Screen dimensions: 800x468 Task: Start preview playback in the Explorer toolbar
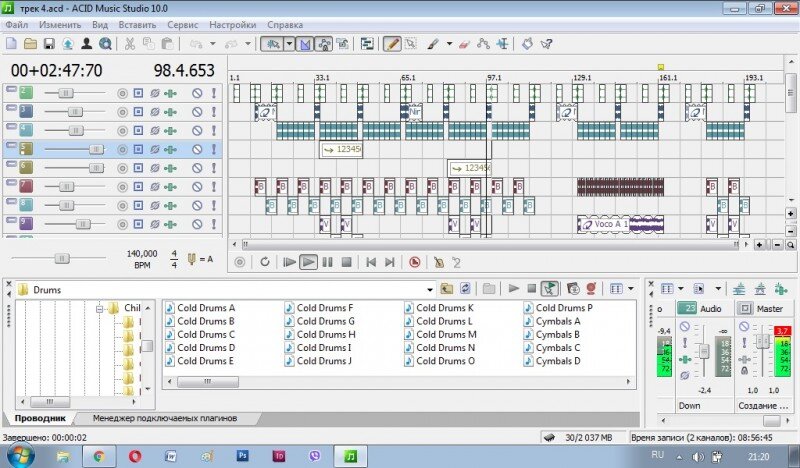pyautogui.click(x=514, y=289)
